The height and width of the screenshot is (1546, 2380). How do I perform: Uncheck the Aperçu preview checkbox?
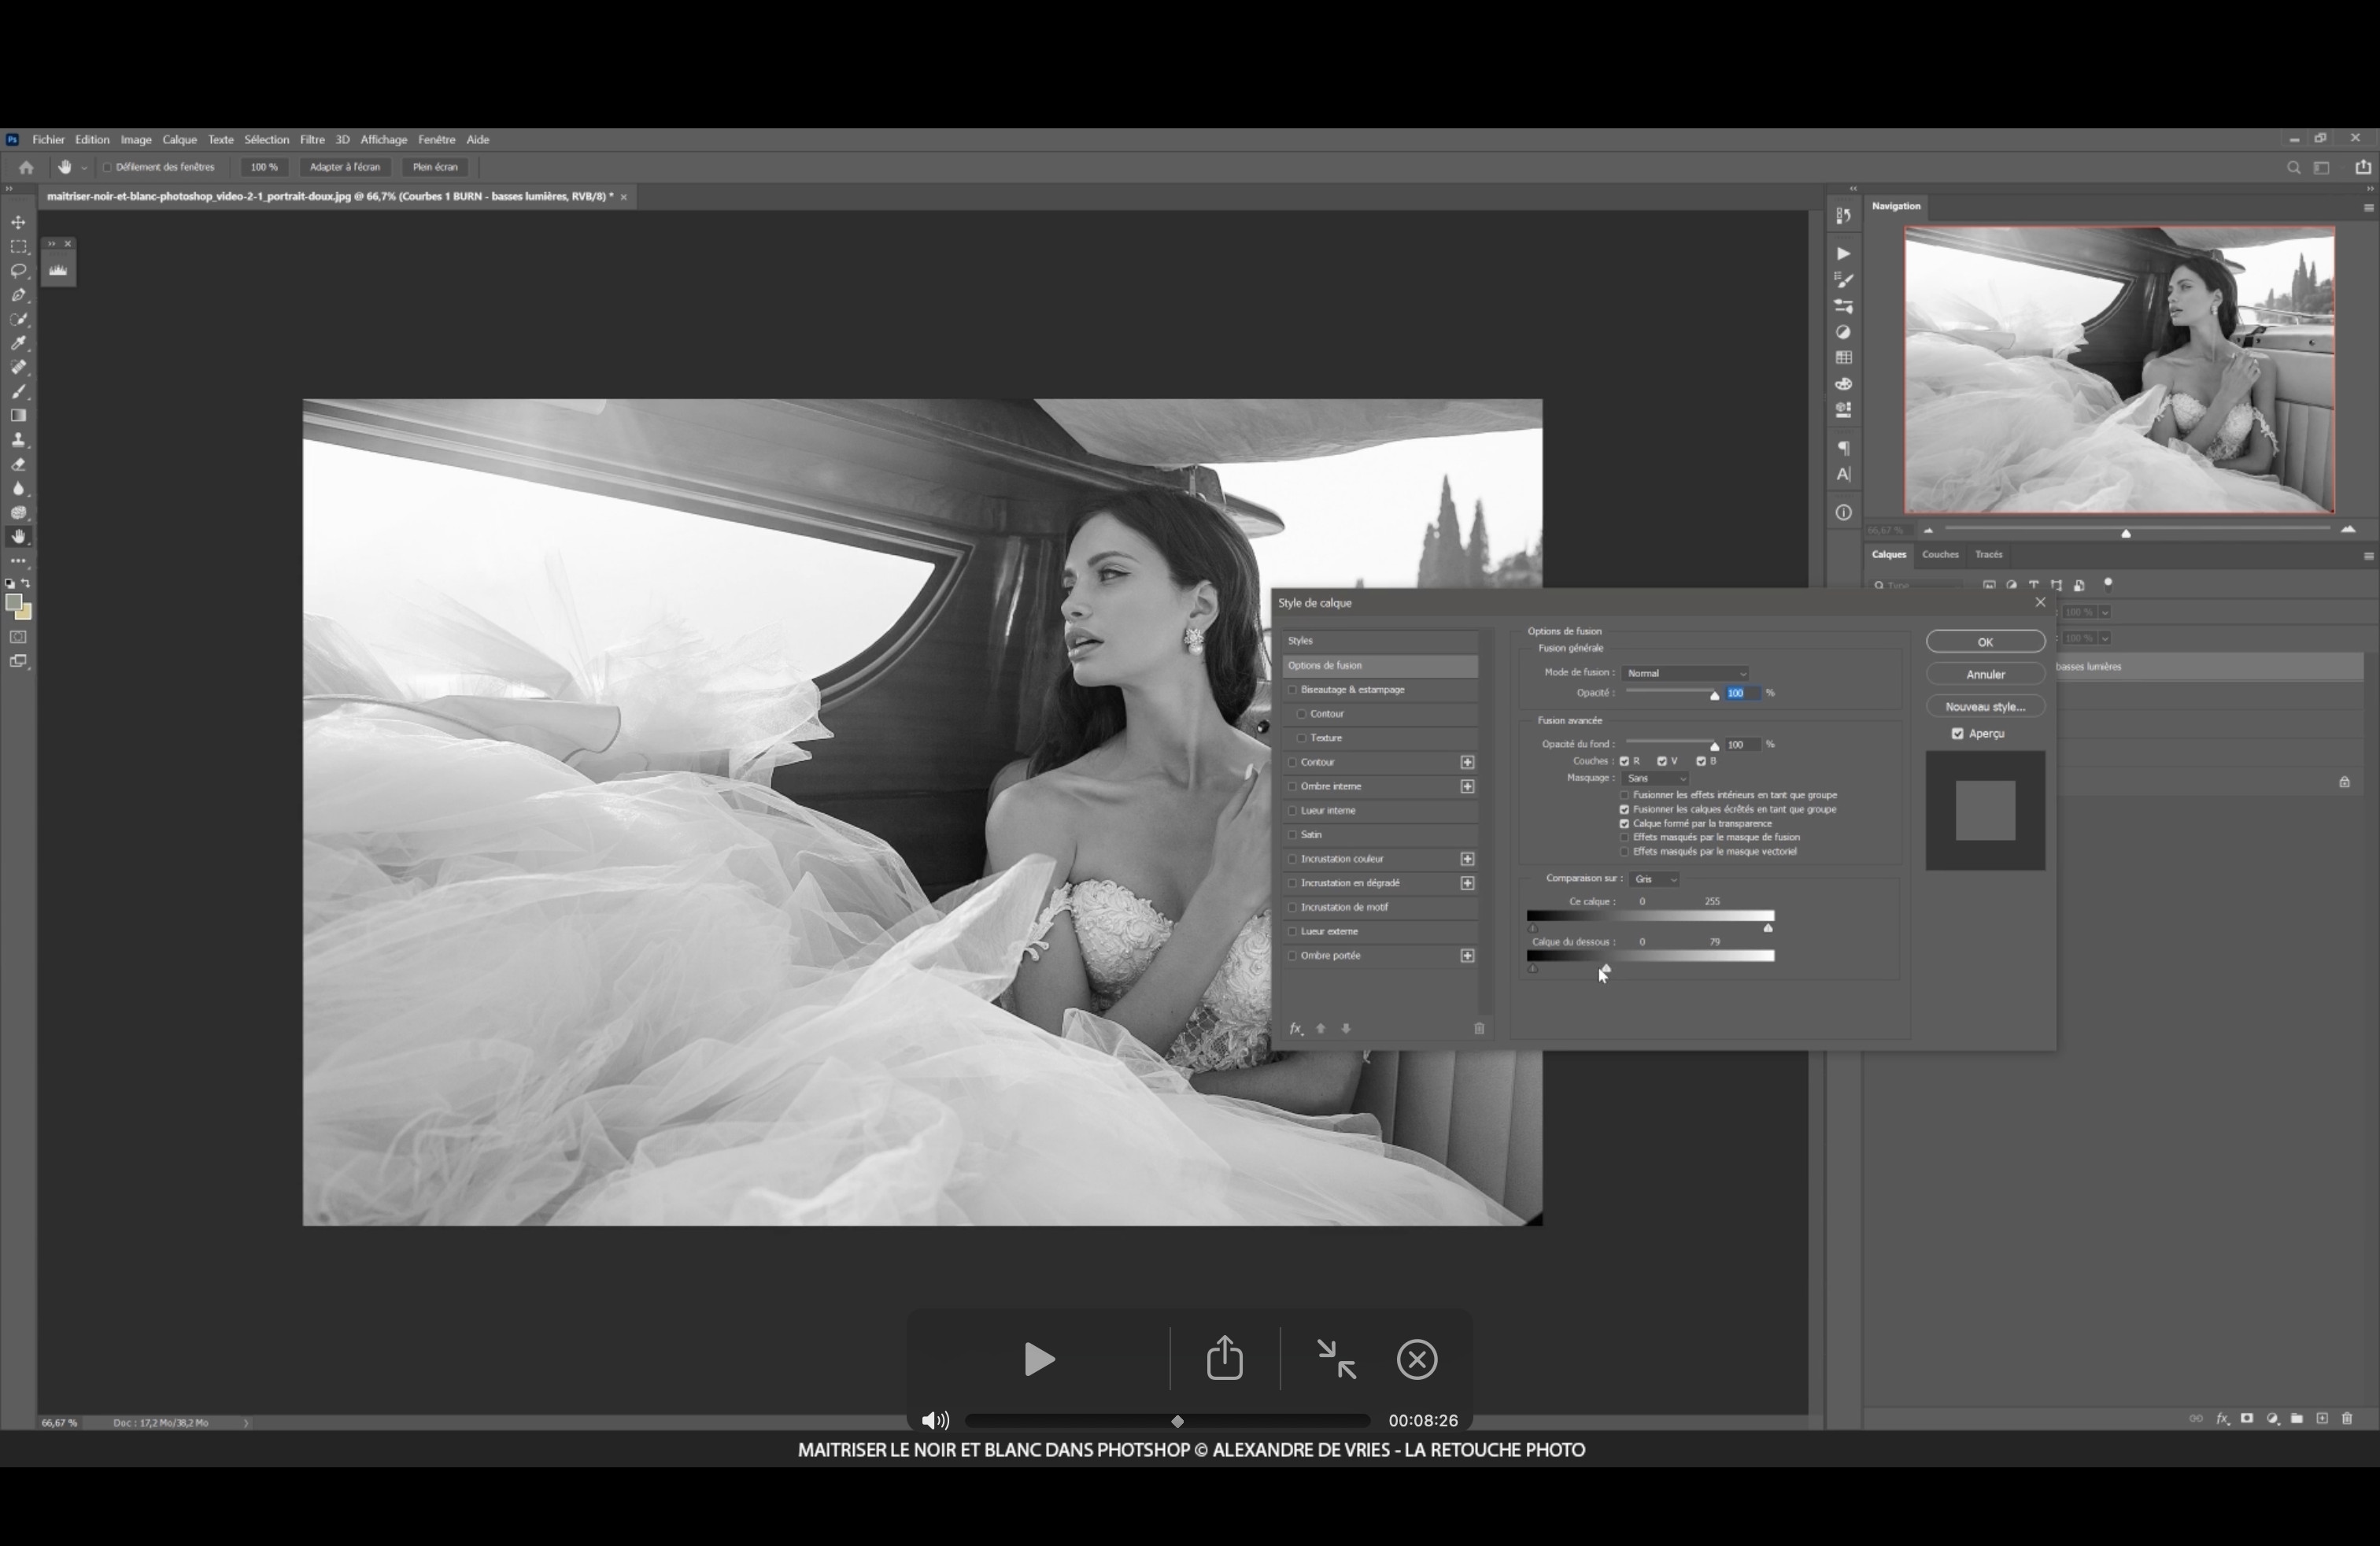[x=1958, y=734]
